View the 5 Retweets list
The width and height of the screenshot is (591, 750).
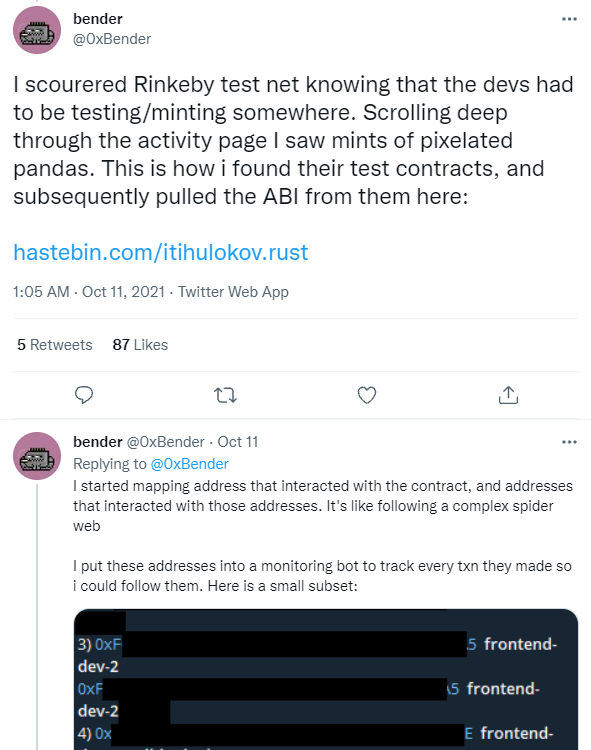coord(55,345)
